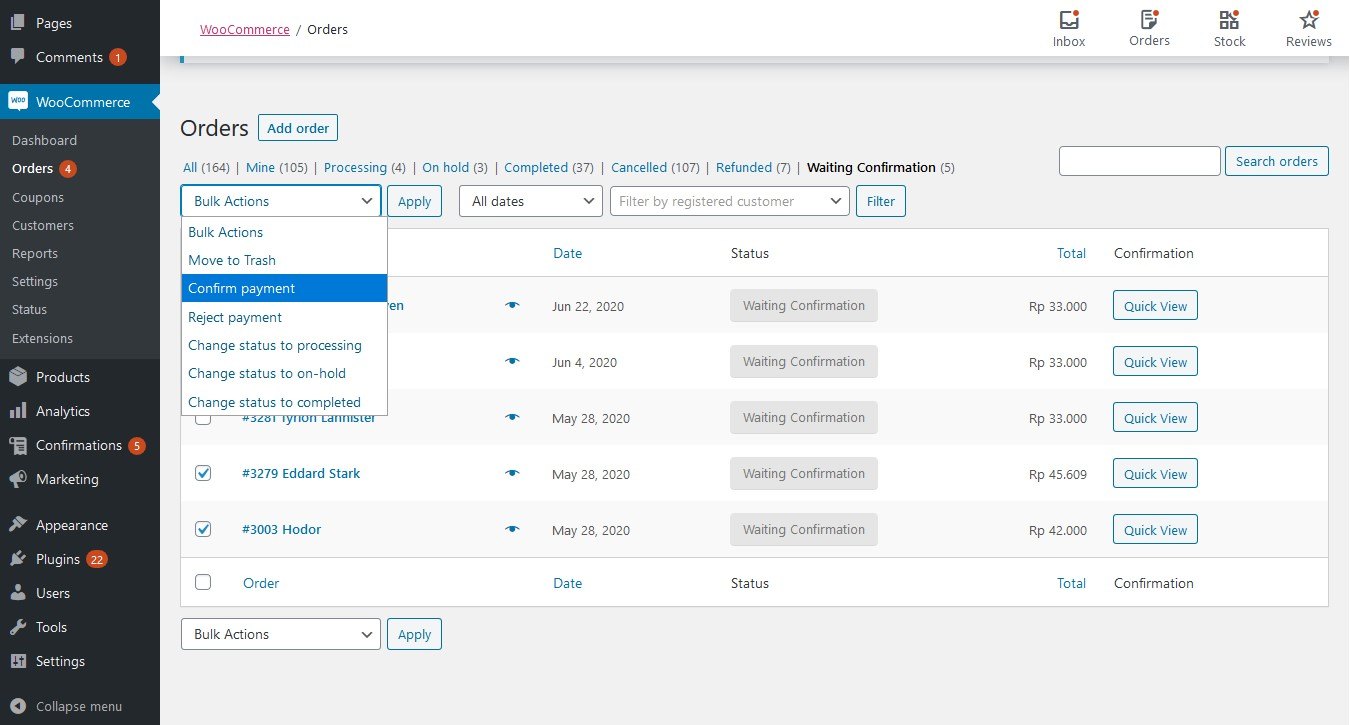The image size is (1350, 725).
Task: Click the WooCommerce logo icon in the sidebar
Action: (x=18, y=101)
